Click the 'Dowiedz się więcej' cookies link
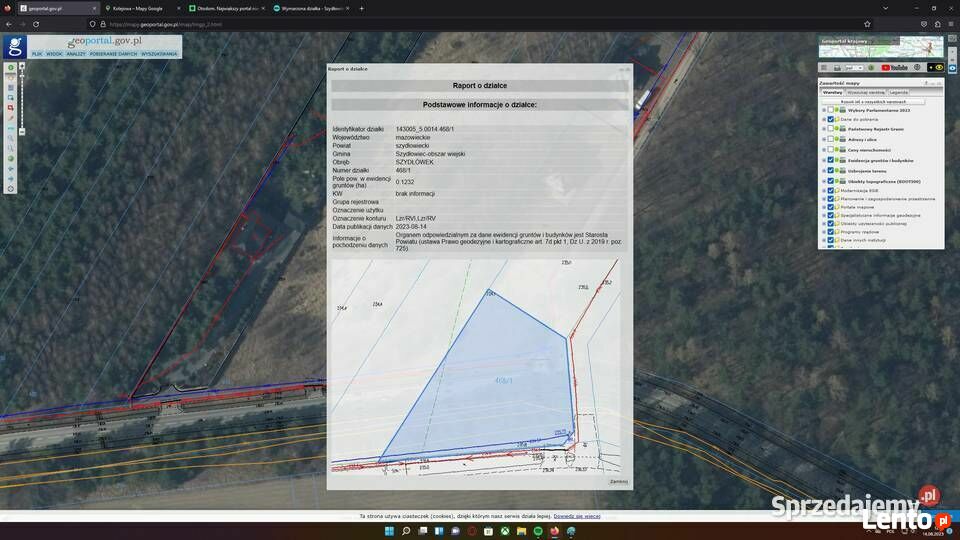This screenshot has width=960, height=540. (577, 516)
